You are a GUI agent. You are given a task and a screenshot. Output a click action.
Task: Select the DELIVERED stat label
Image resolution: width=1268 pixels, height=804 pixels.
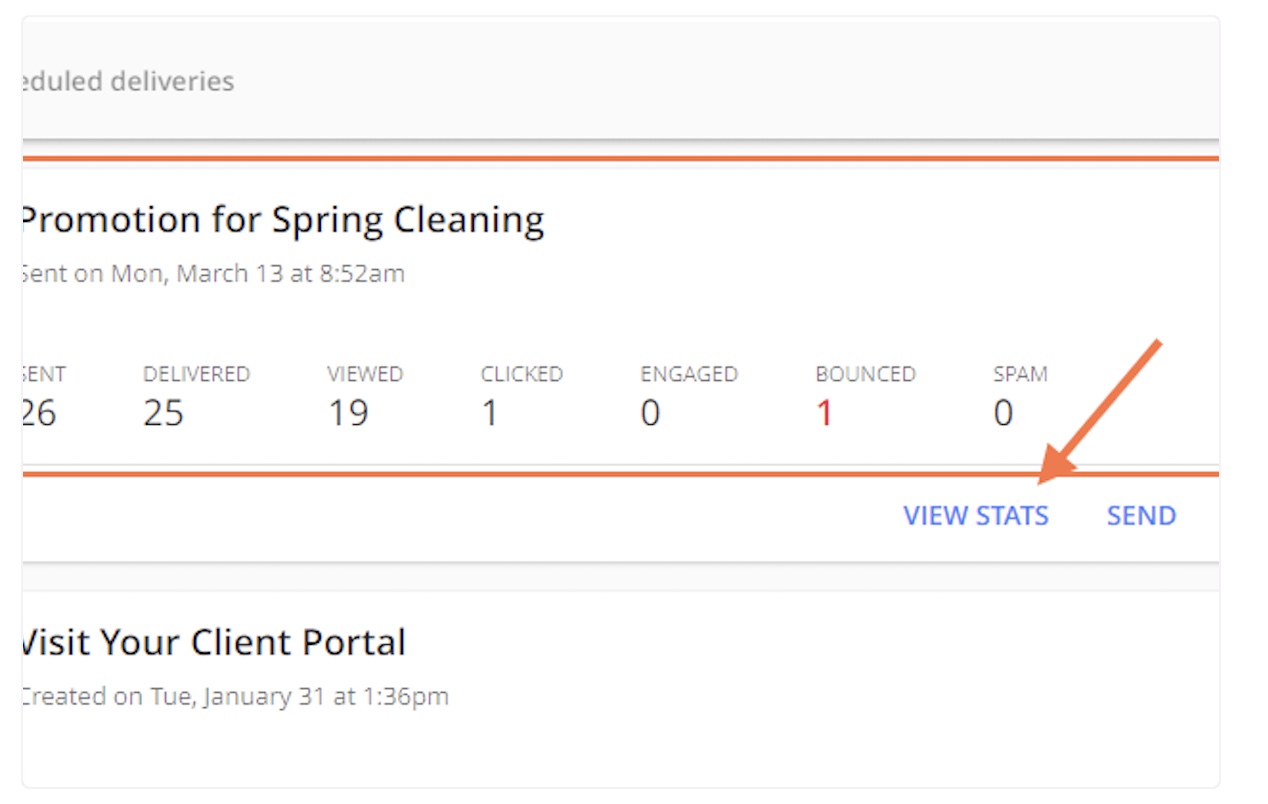coord(196,375)
